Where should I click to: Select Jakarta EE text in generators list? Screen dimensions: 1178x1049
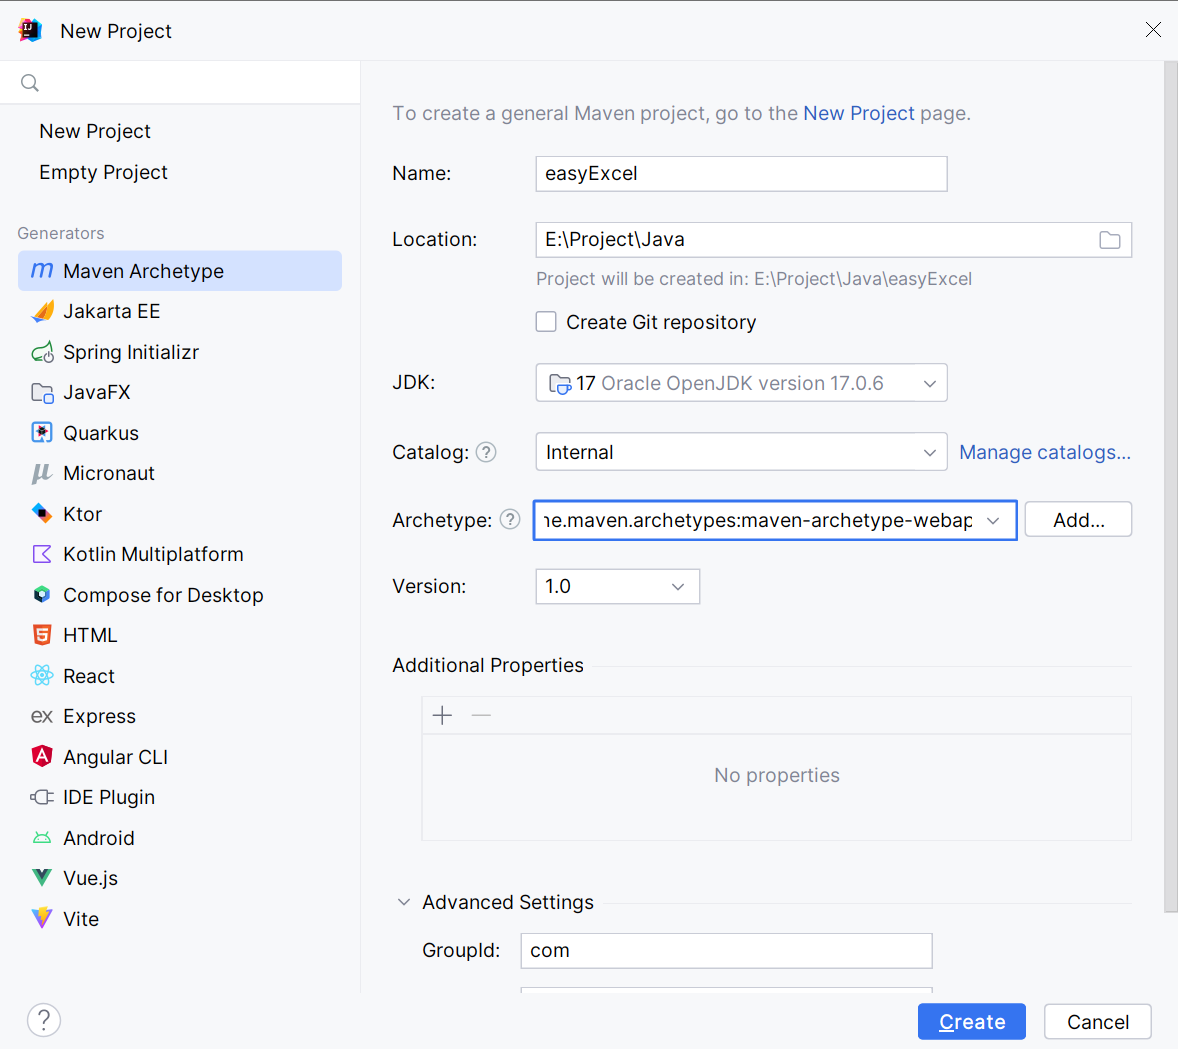point(111,311)
